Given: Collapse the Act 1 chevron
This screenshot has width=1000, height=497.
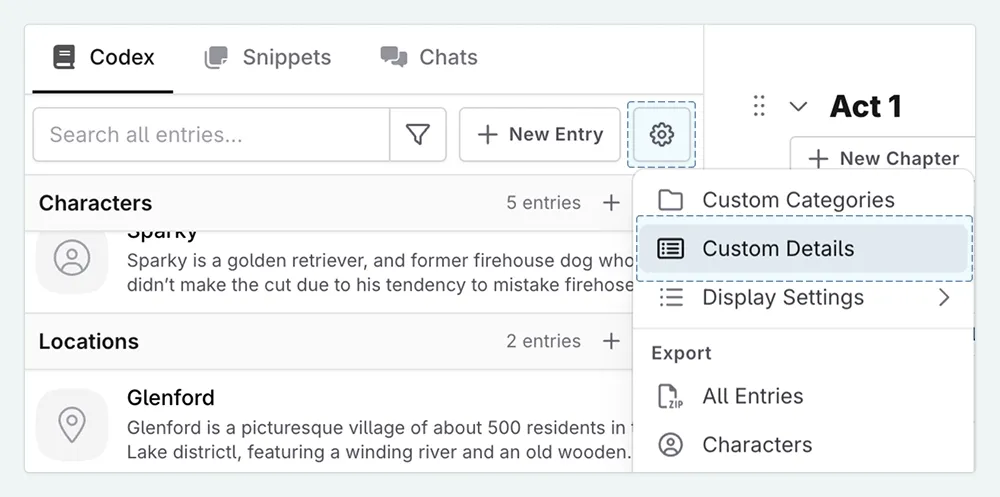Looking at the screenshot, I should coord(798,106).
